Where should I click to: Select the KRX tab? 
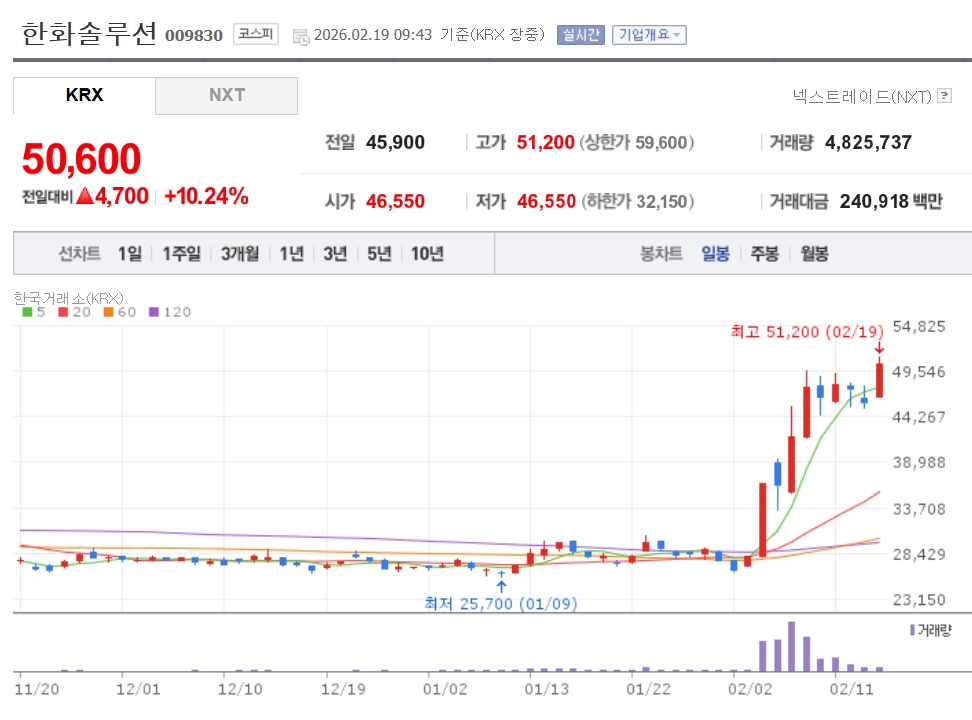click(x=84, y=96)
